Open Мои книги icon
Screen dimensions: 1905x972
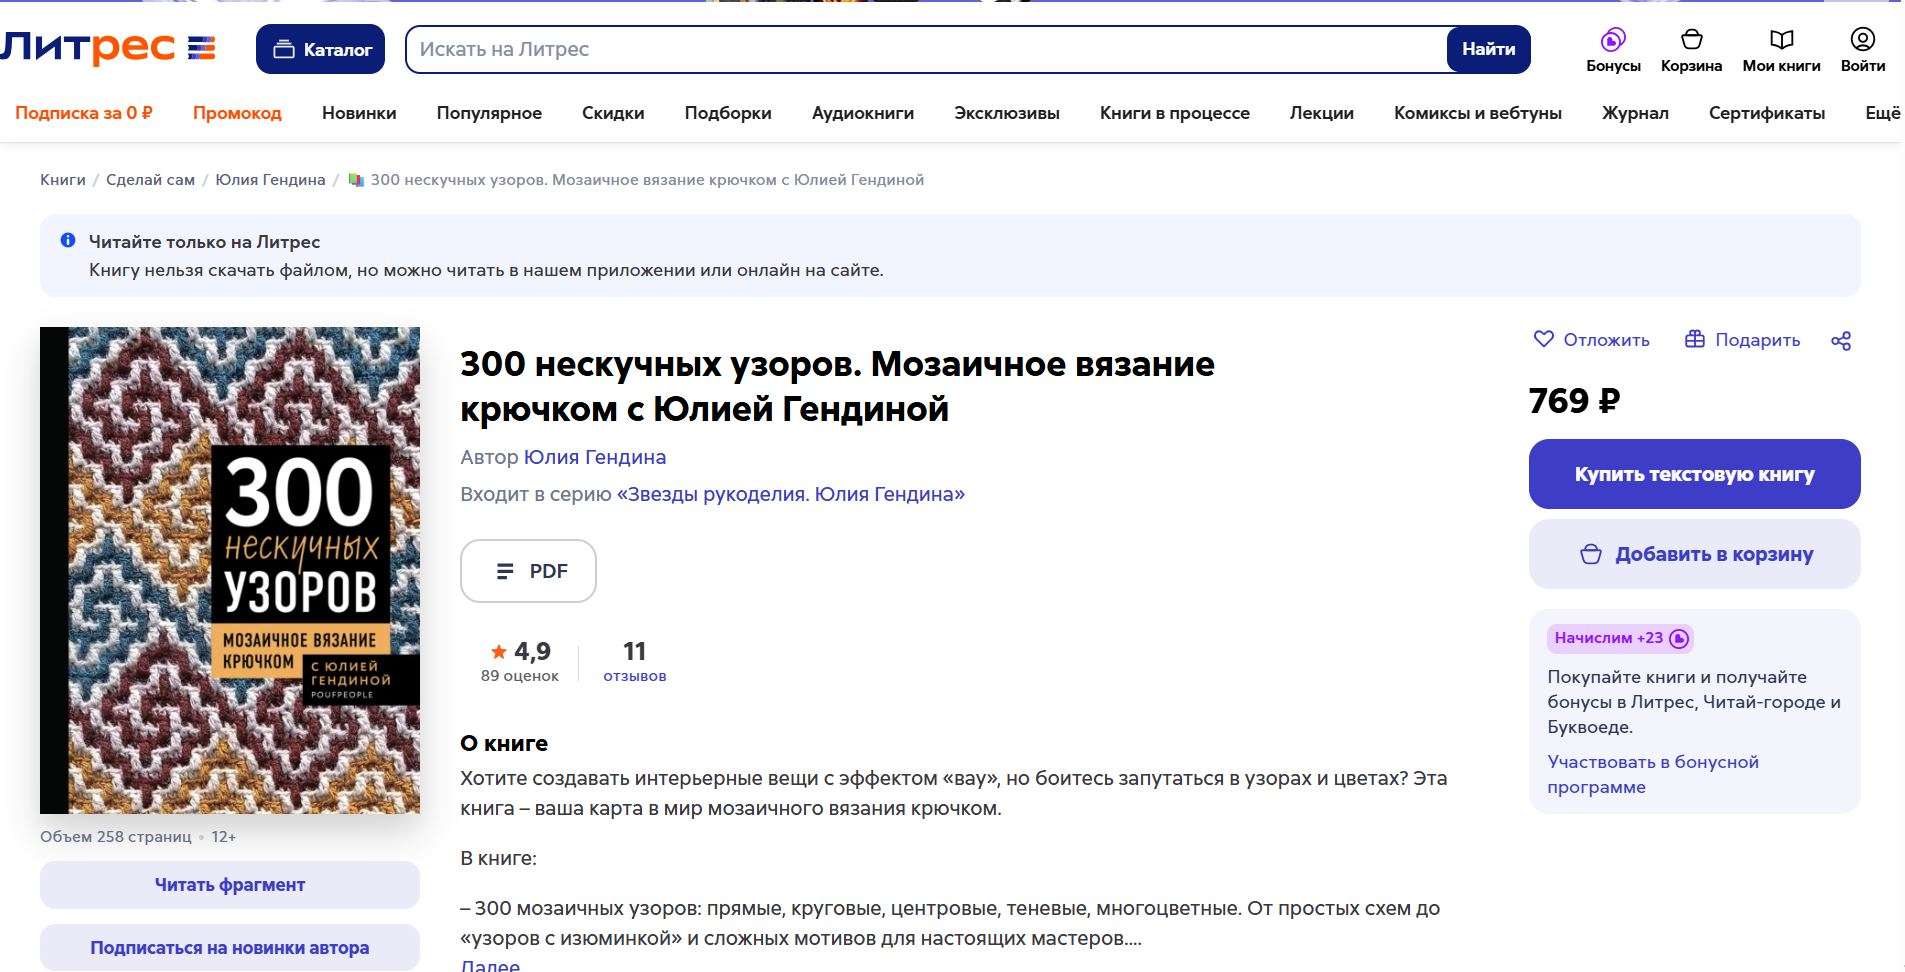(x=1781, y=50)
